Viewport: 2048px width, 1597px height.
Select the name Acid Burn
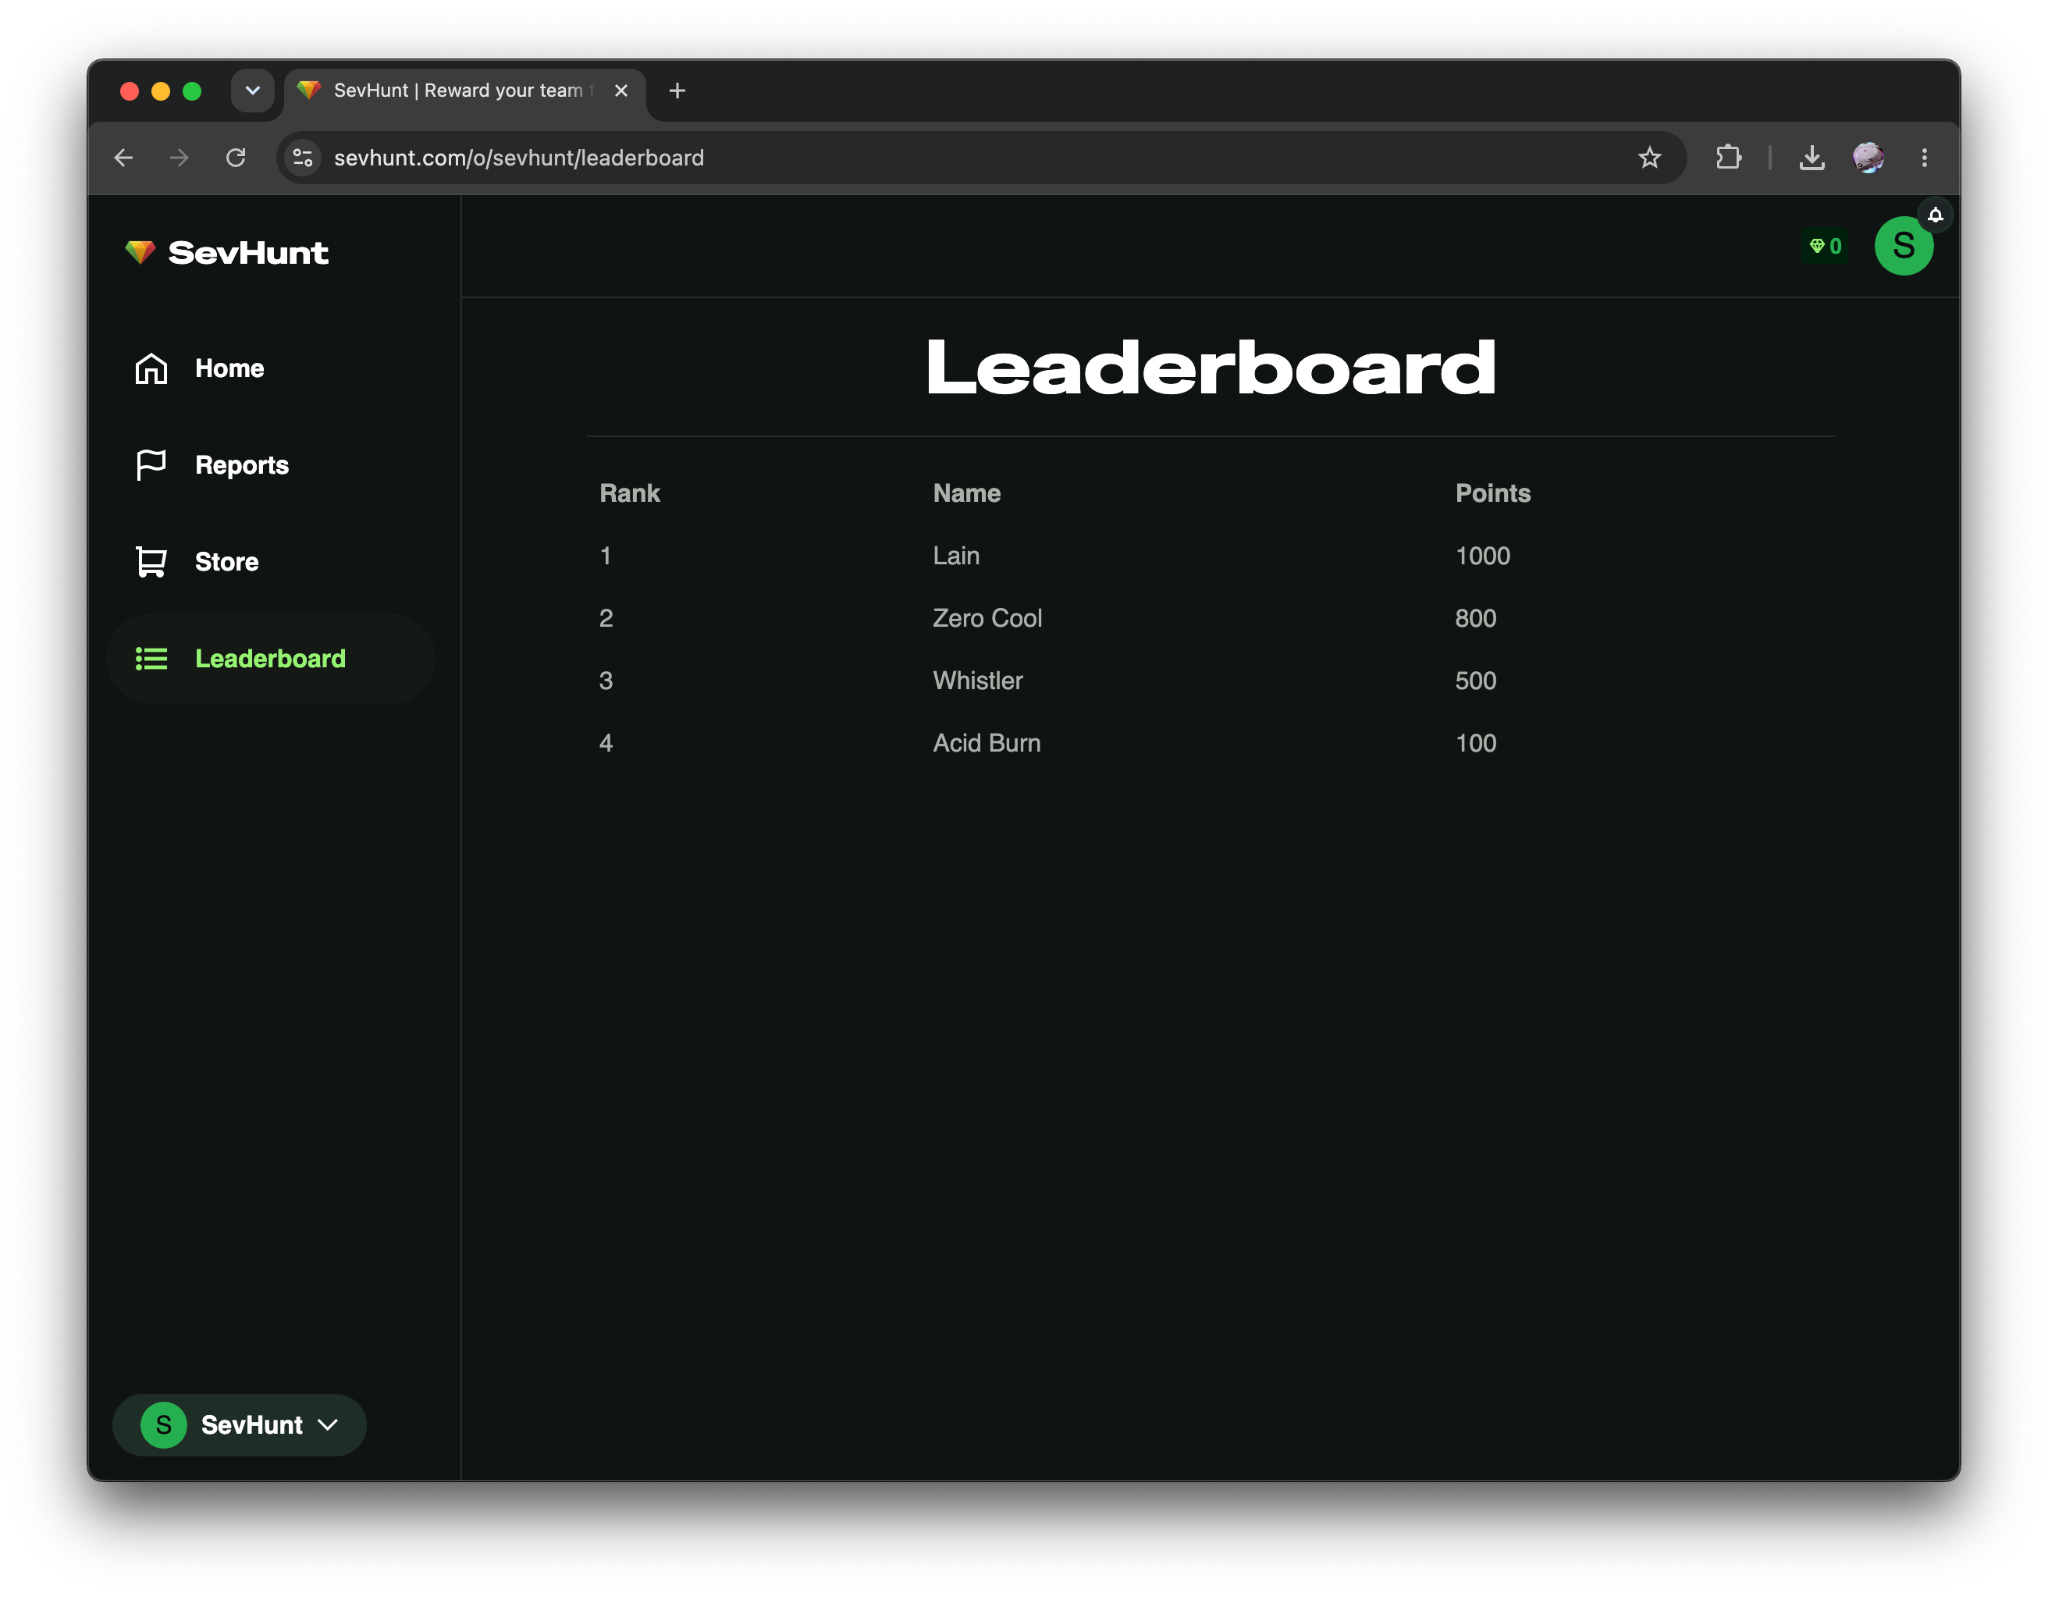[x=987, y=743]
